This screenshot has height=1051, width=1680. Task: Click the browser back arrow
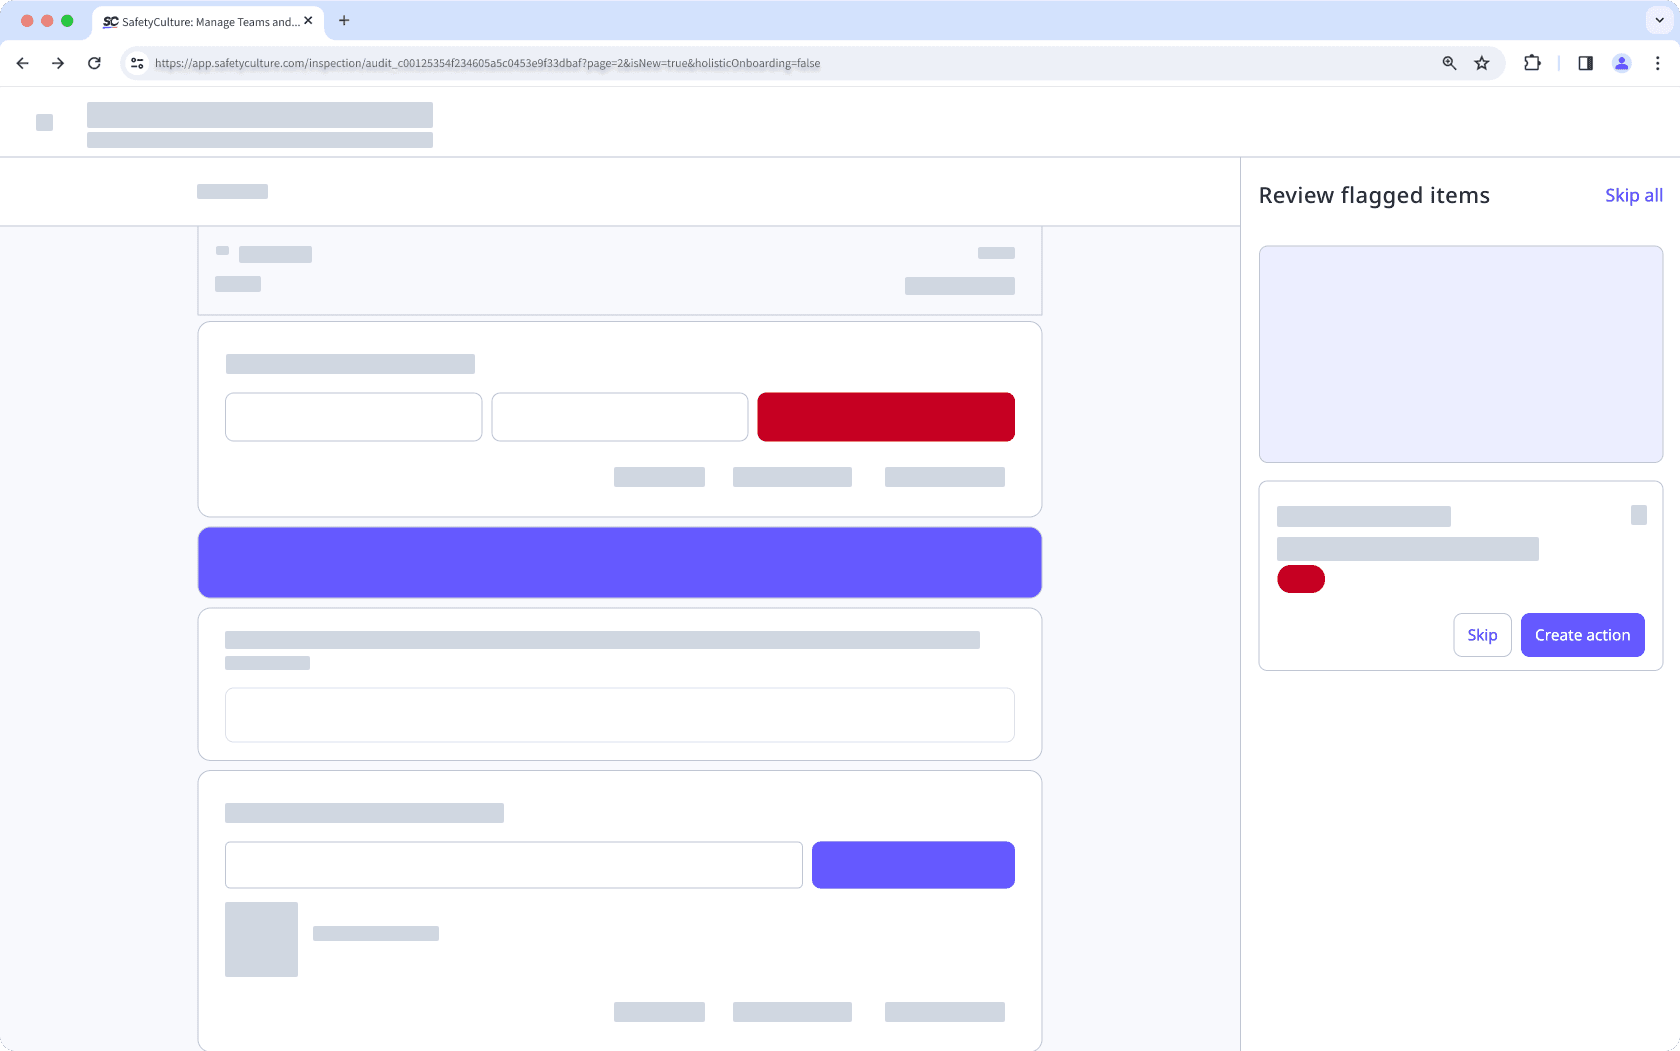click(22, 63)
